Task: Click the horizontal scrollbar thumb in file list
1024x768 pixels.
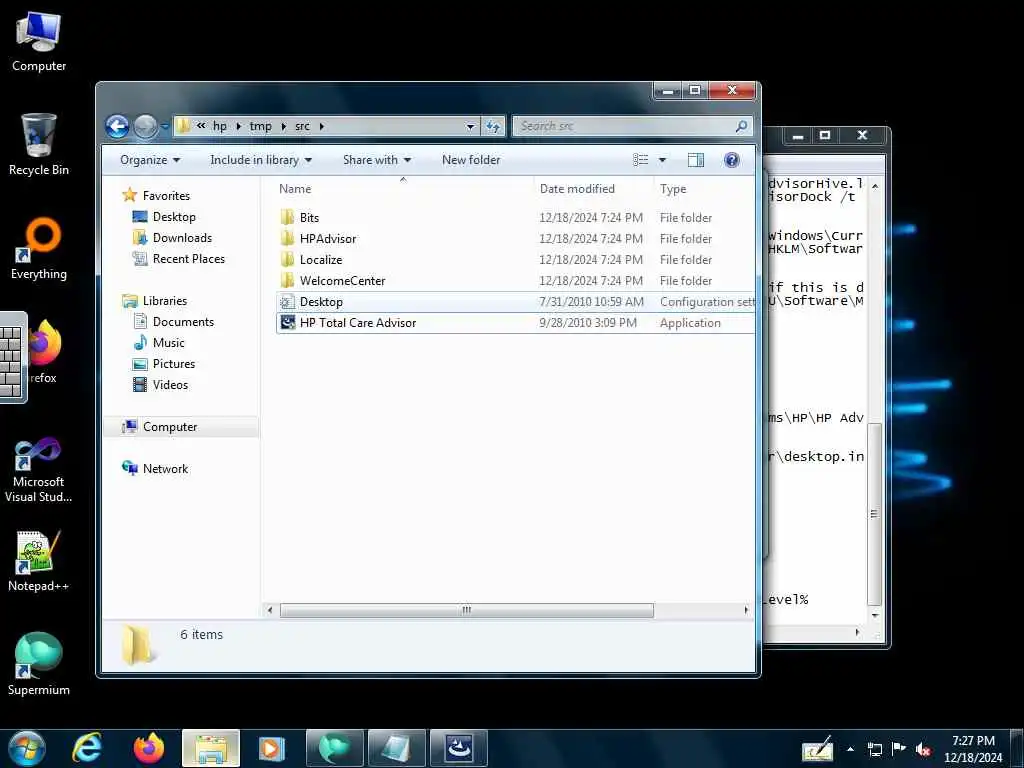Action: tap(466, 610)
